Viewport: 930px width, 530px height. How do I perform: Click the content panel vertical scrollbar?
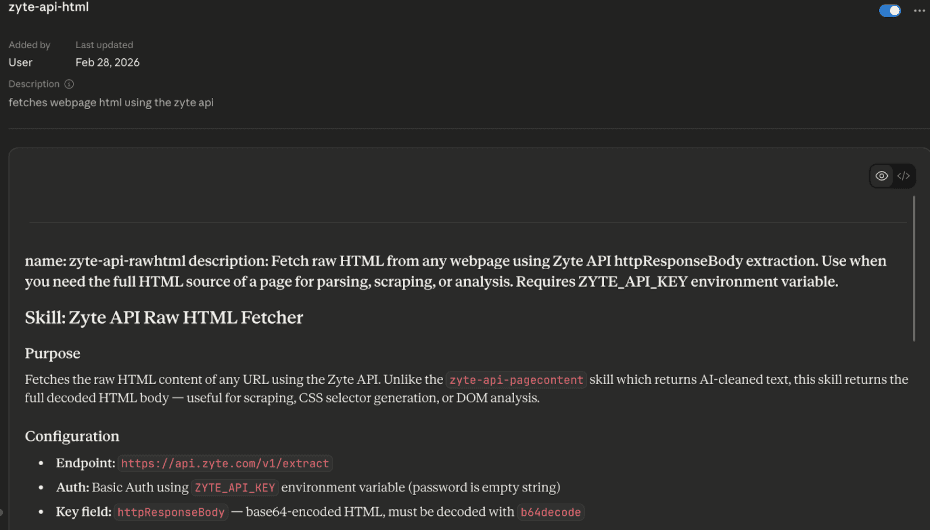click(x=914, y=268)
